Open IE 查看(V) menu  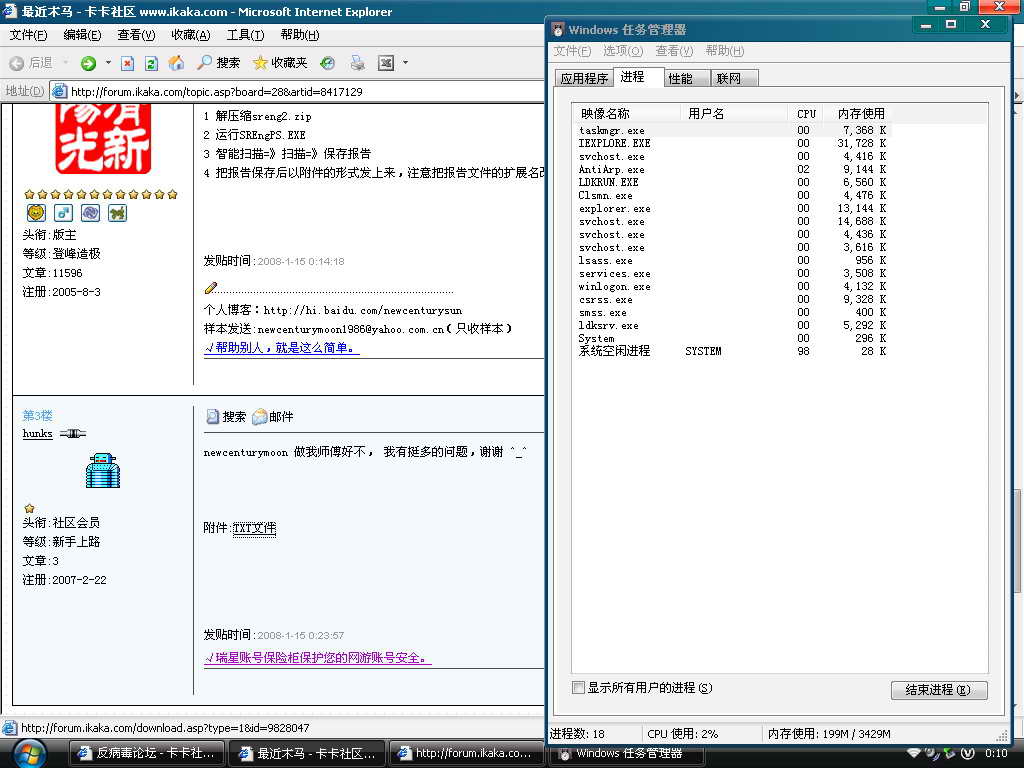pos(136,35)
